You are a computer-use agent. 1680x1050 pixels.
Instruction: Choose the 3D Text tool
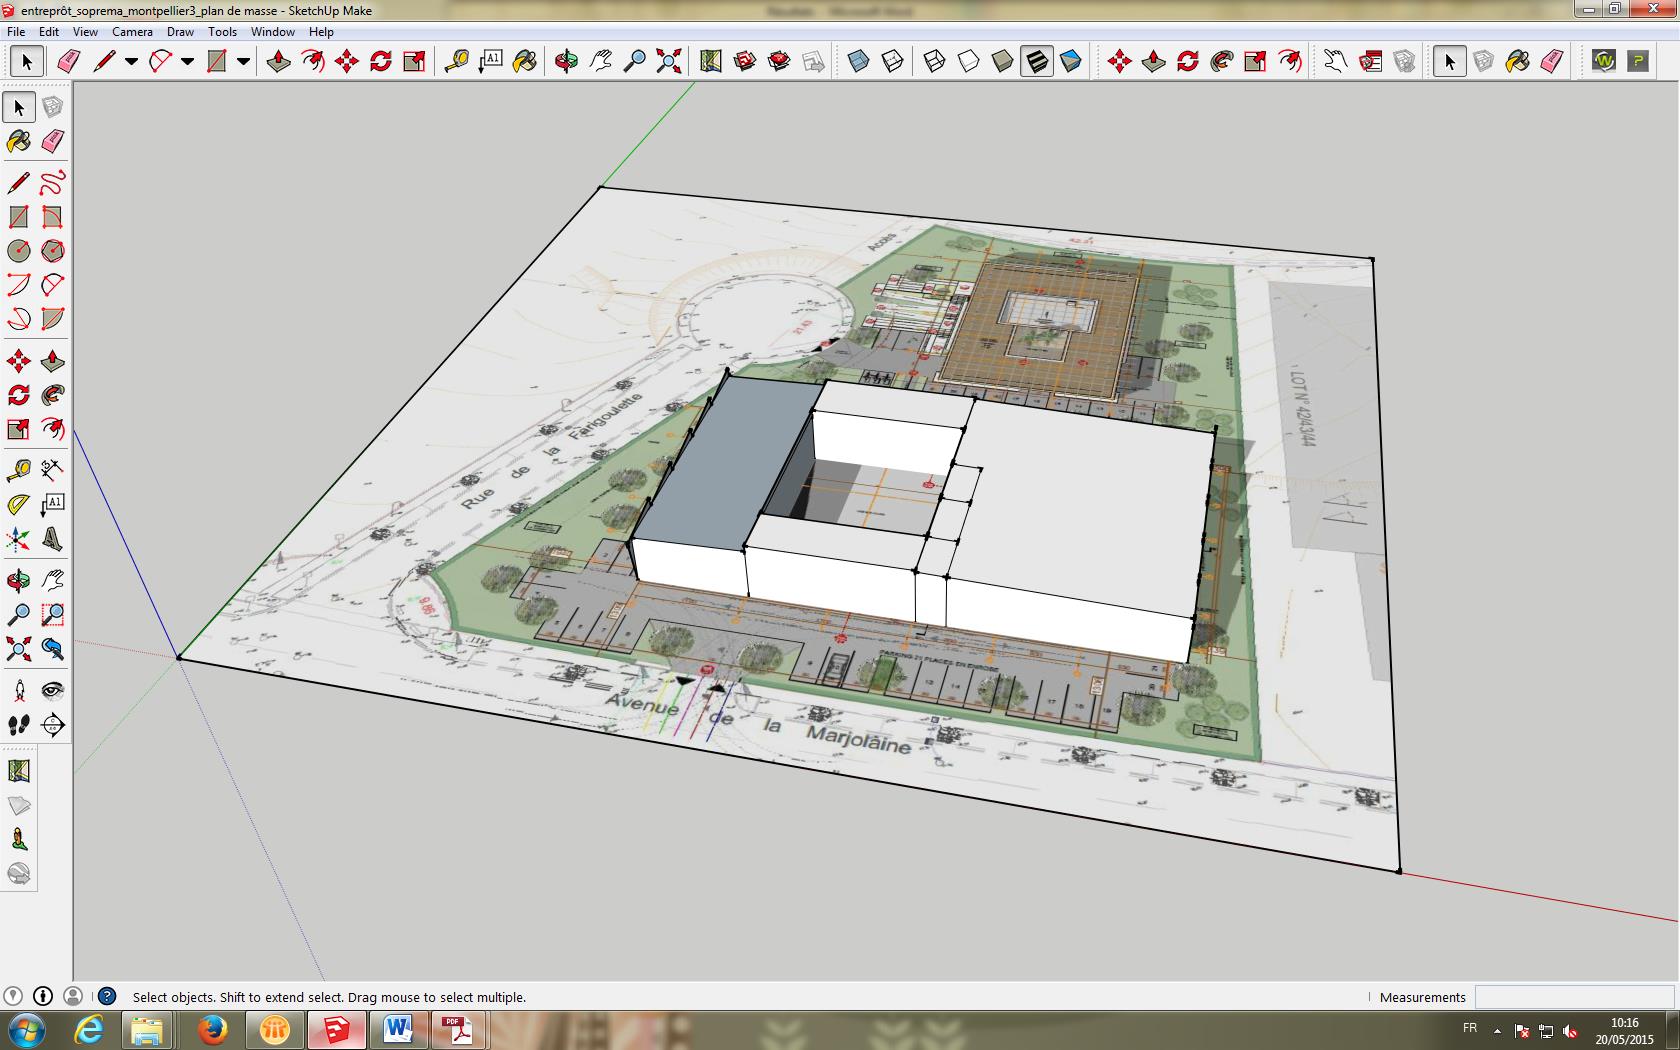53,541
